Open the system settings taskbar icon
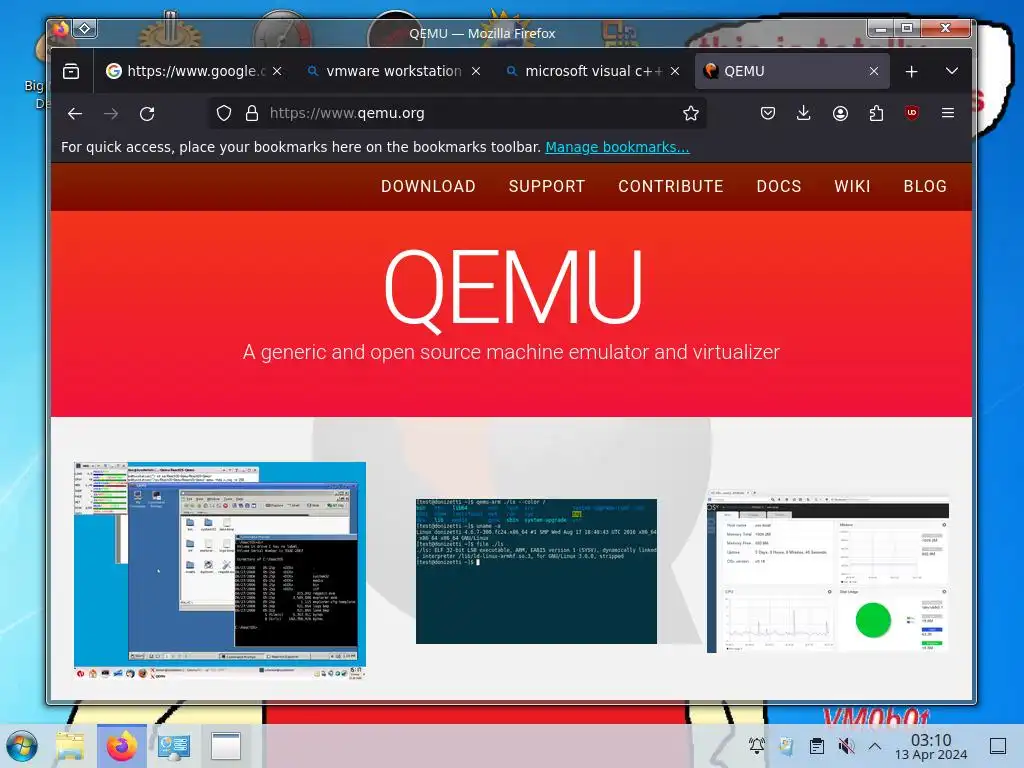This screenshot has width=1024, height=768. click(x=174, y=746)
